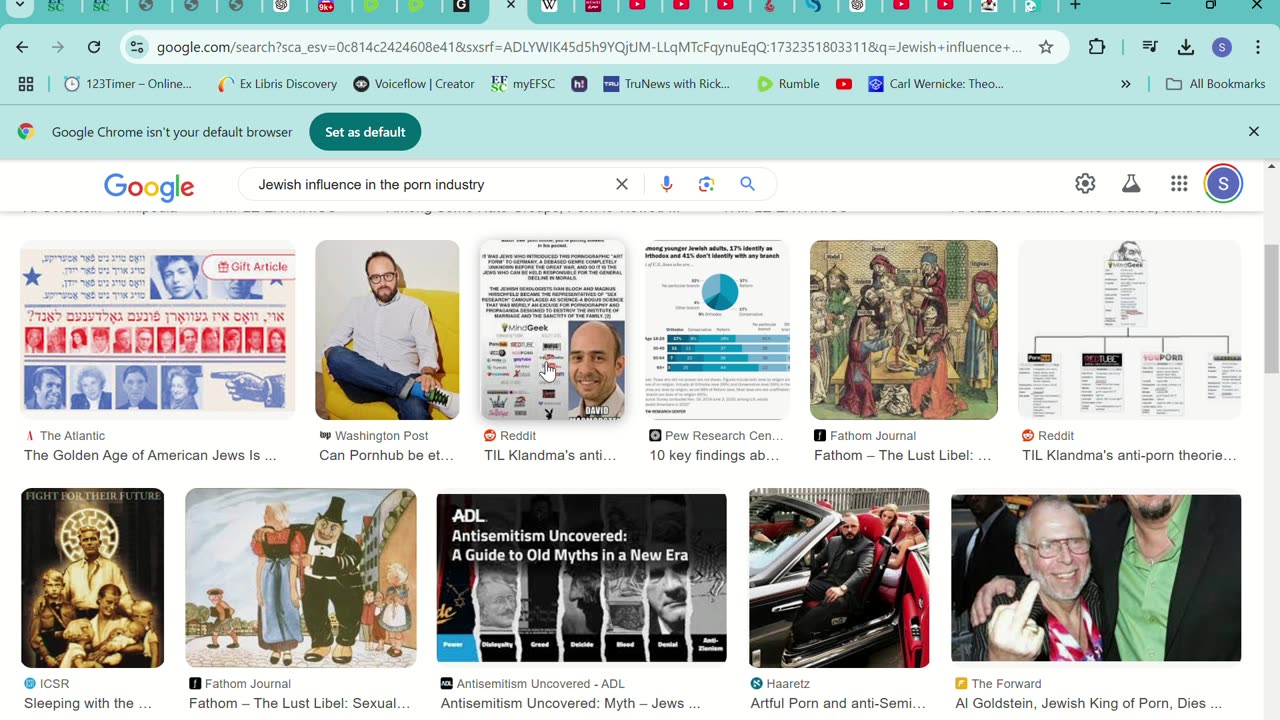The width and height of the screenshot is (1280, 720).
Task: Open the apps grid in bookmarks bar
Action: point(26,84)
